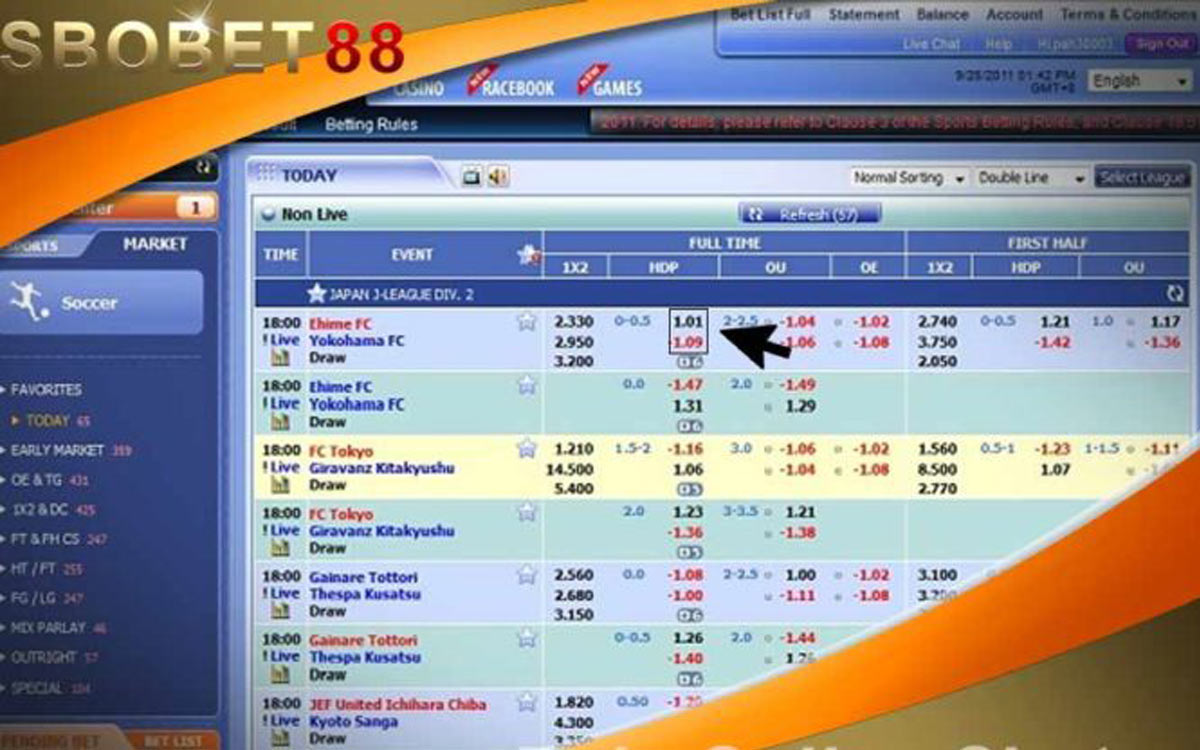The height and width of the screenshot is (750, 1200).
Task: Open the English language dropdown
Action: click(1140, 82)
